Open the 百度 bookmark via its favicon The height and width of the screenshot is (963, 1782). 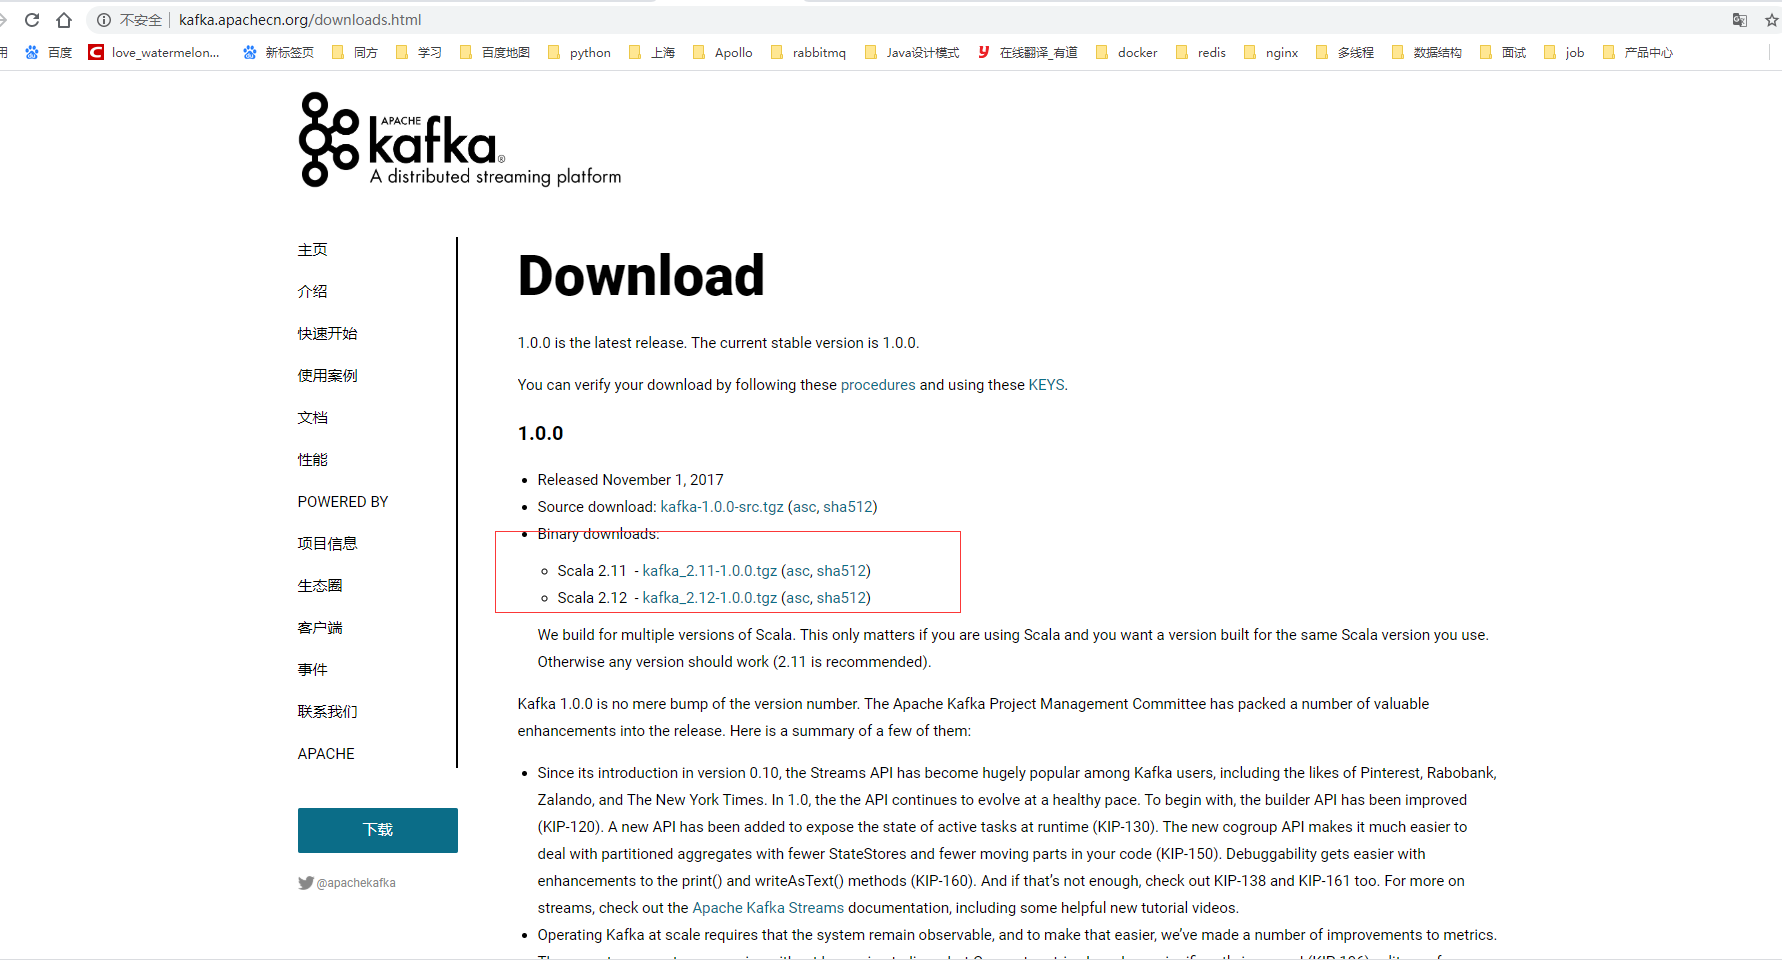point(31,52)
